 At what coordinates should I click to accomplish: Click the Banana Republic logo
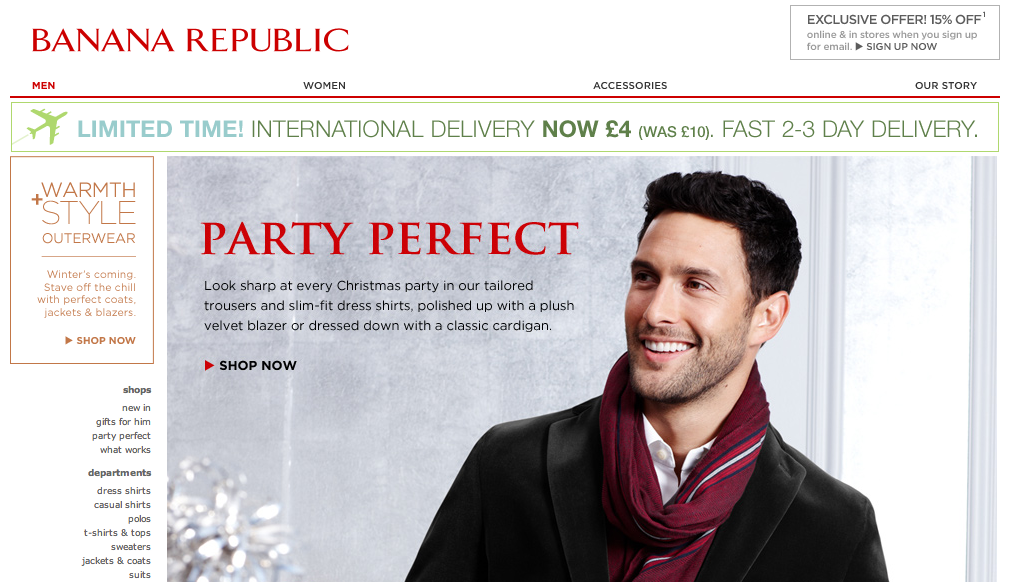[x=190, y=40]
